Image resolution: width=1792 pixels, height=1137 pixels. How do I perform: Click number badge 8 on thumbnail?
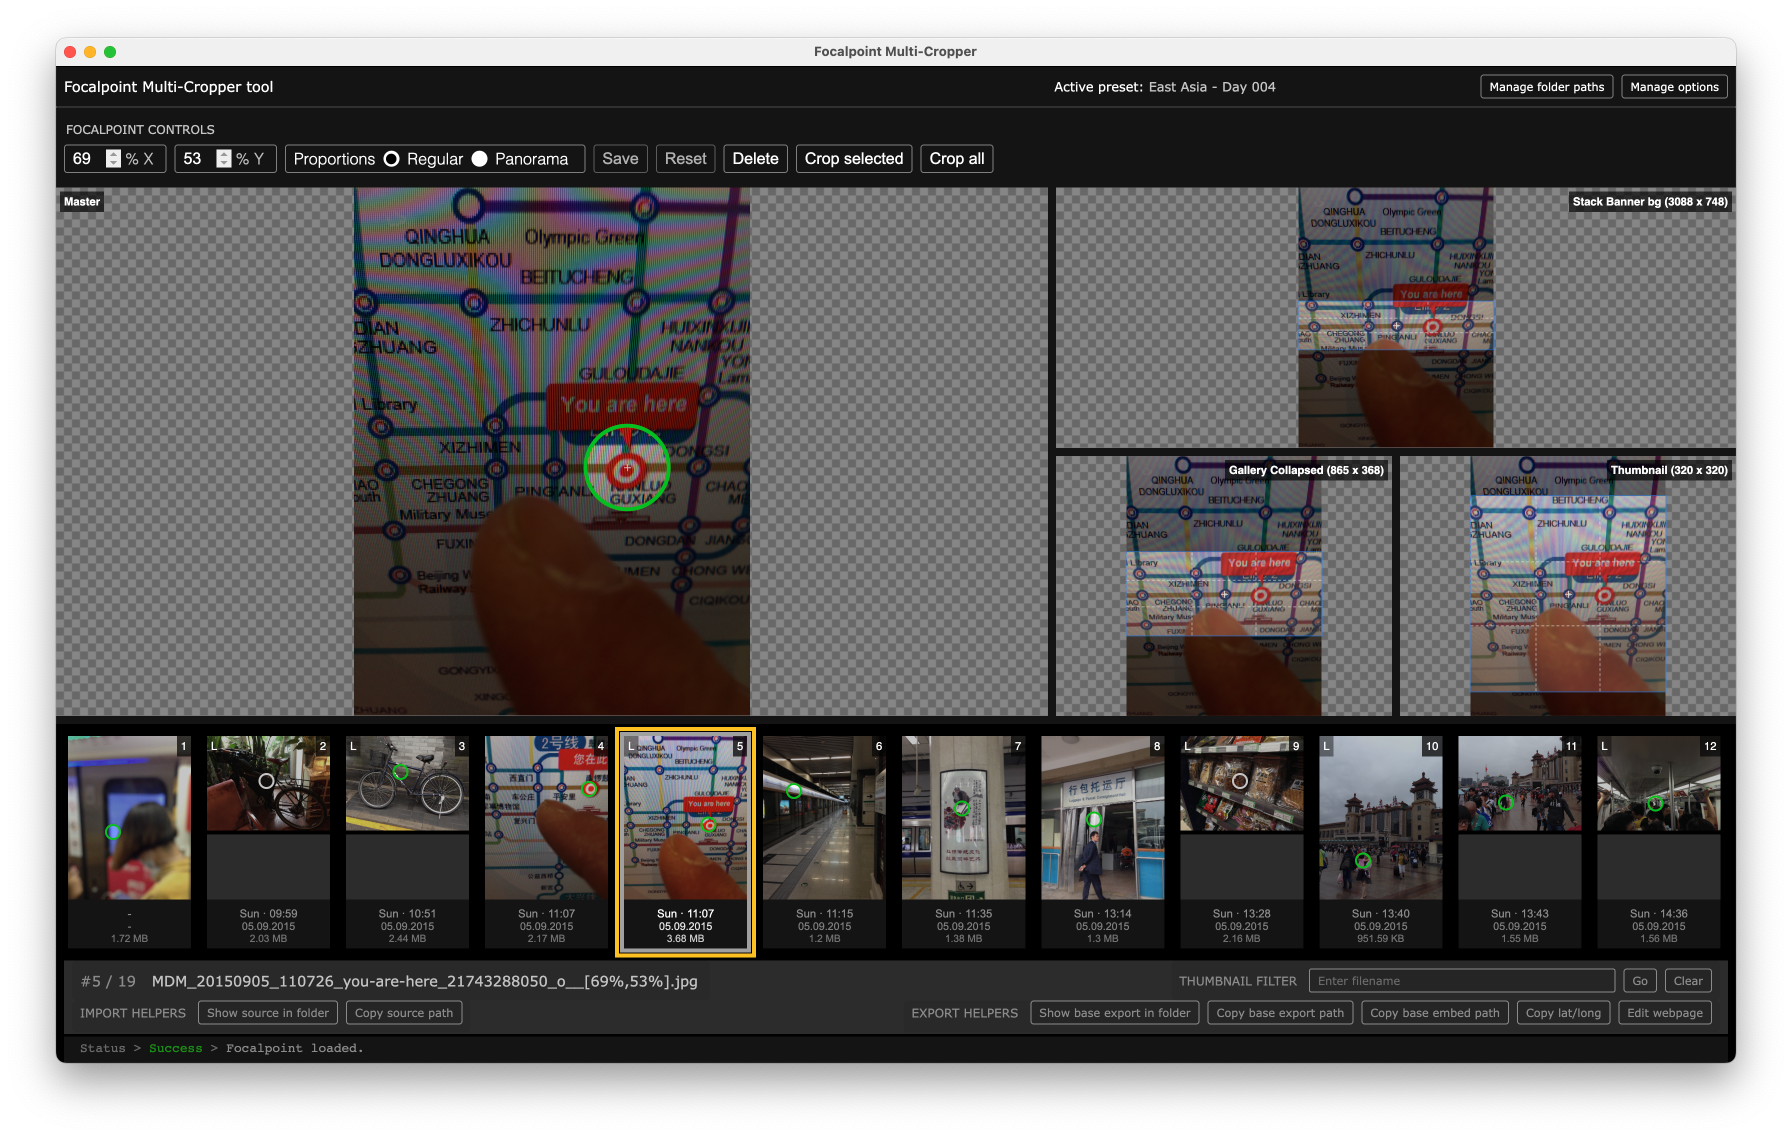(1157, 746)
